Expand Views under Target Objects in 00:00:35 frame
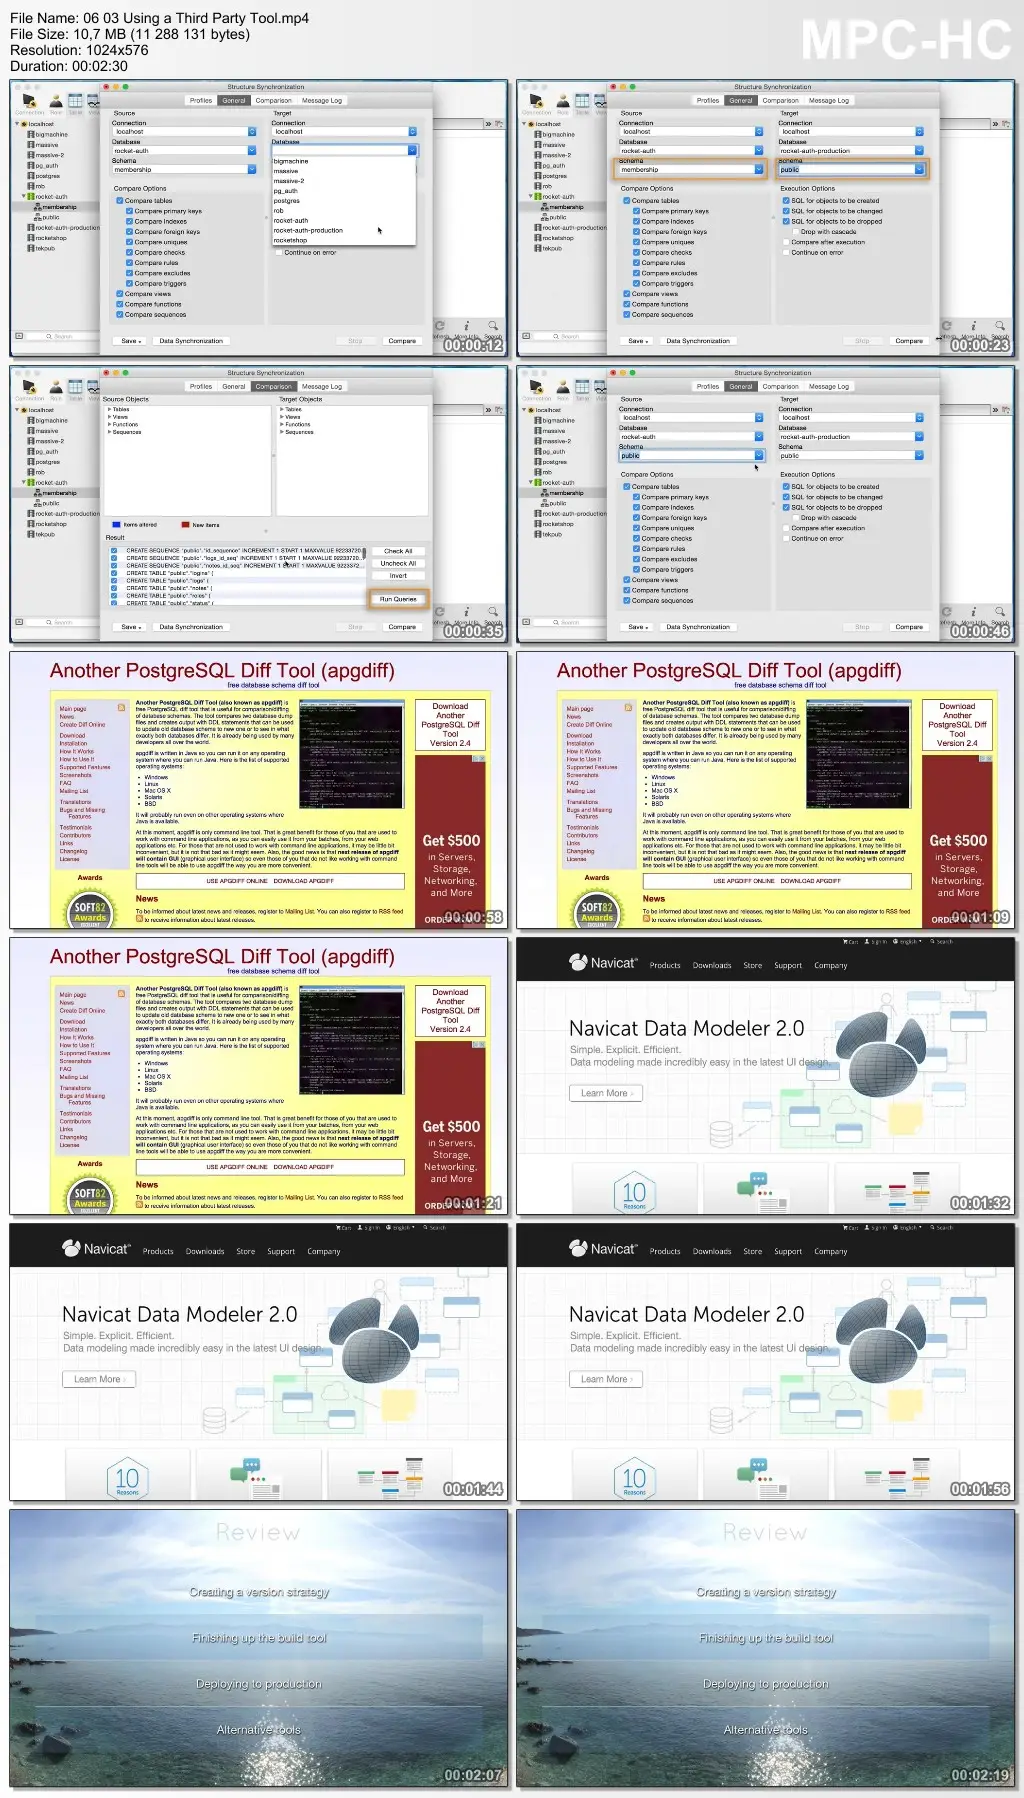Screen dimensions: 1024x1798 (282, 417)
